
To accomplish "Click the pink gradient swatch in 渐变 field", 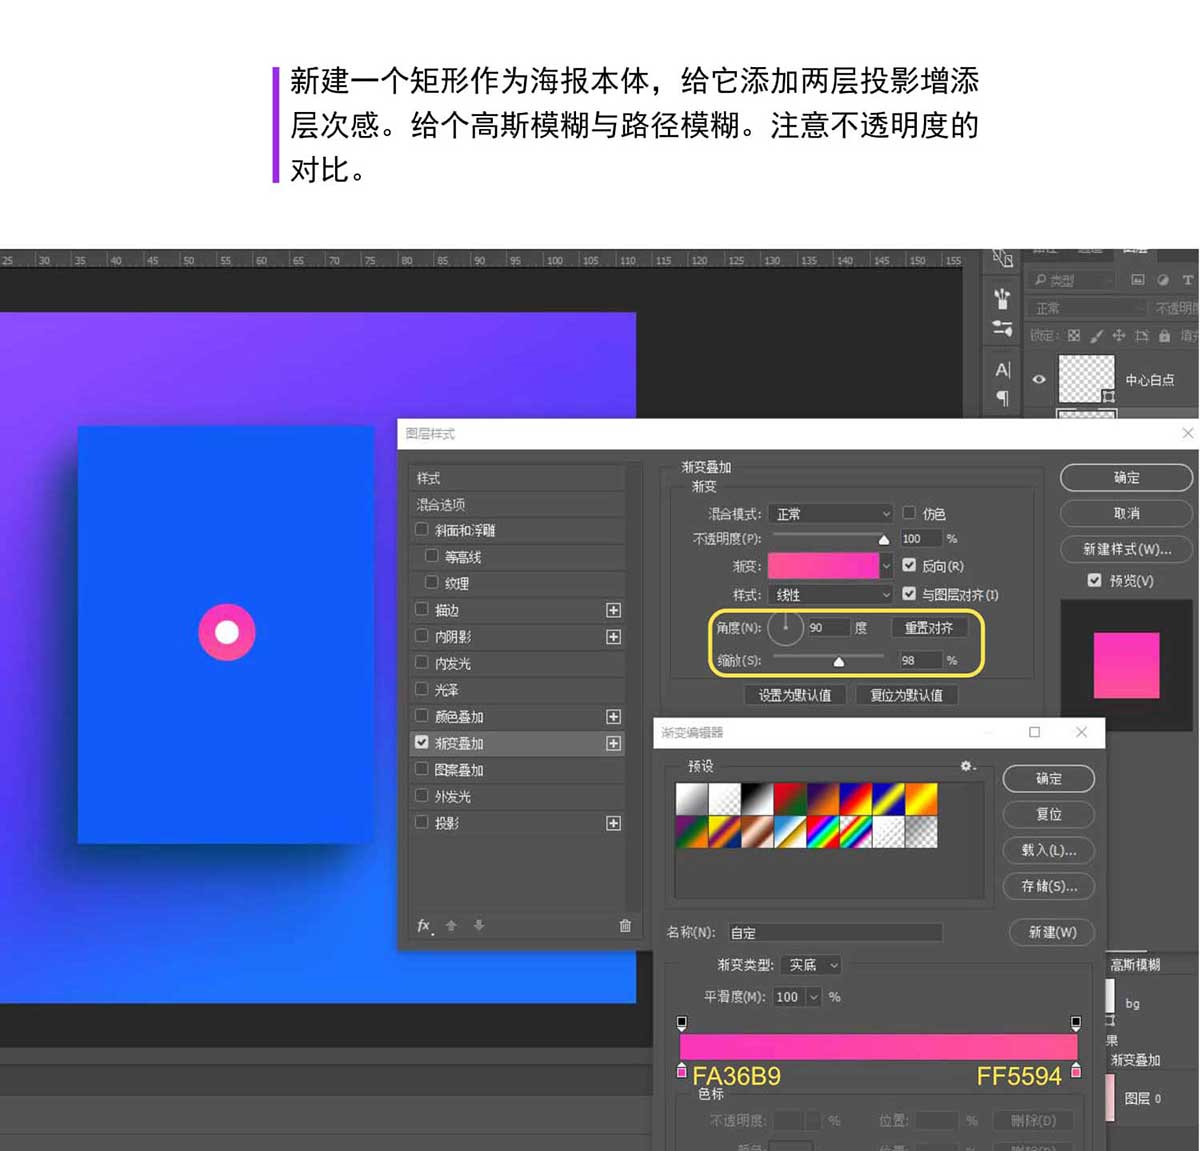I will coord(823,566).
